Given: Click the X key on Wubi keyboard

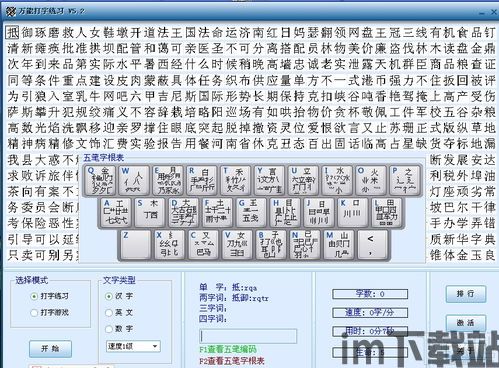Looking at the screenshot, I should 169,245.
